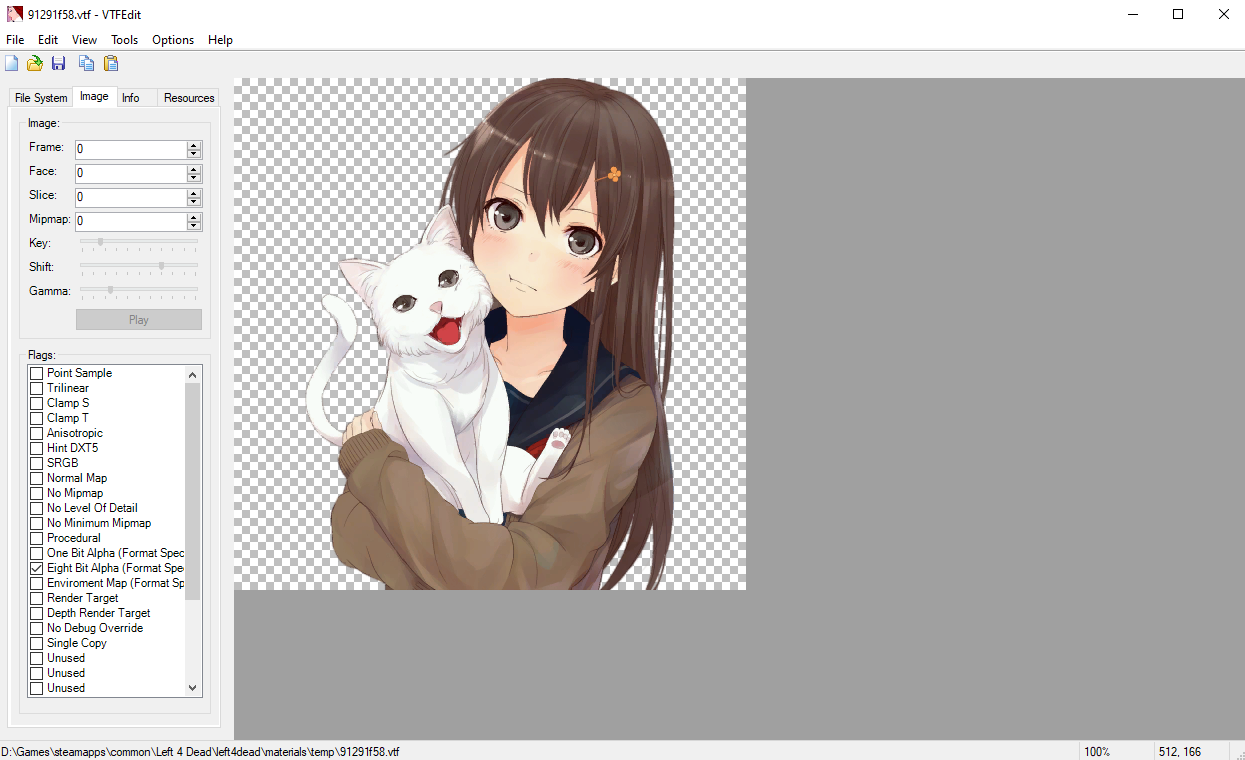Decrease the Mipmap spinner value

pyautogui.click(x=194, y=227)
